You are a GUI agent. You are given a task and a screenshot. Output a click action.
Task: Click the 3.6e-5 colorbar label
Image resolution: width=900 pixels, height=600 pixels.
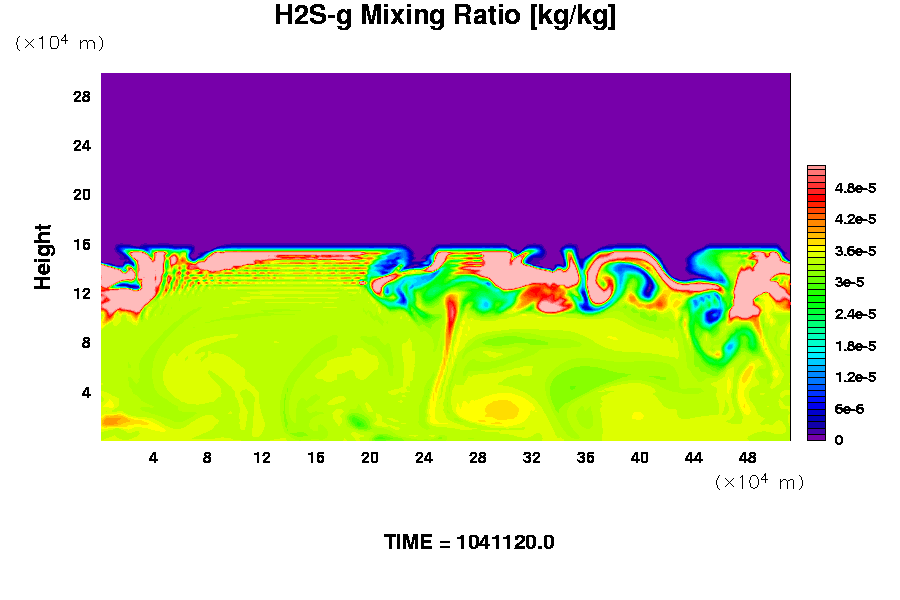point(855,251)
